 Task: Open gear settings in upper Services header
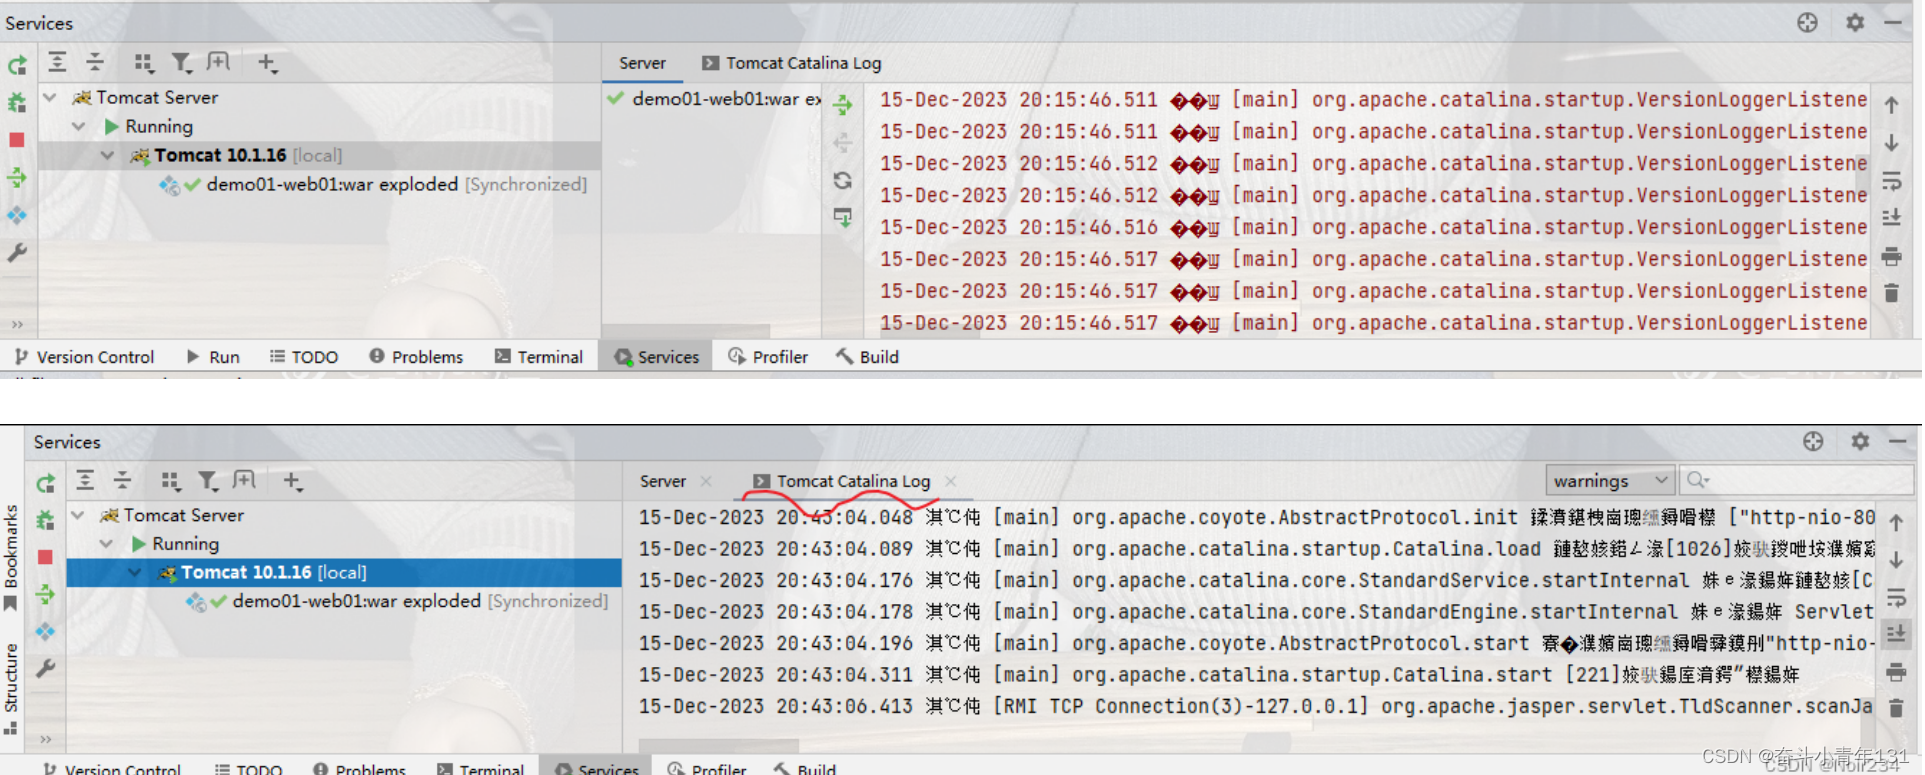coord(1855,22)
